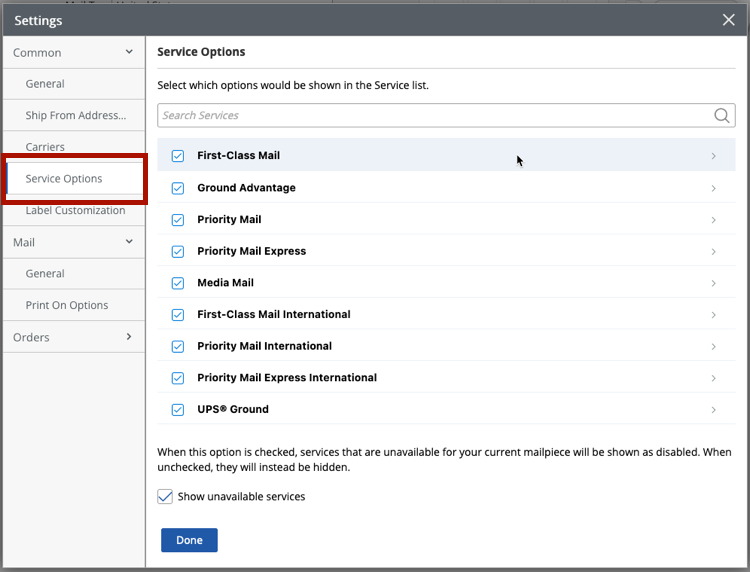Open Priority Mail International details chevron
This screenshot has width=750, height=572.
tap(713, 346)
